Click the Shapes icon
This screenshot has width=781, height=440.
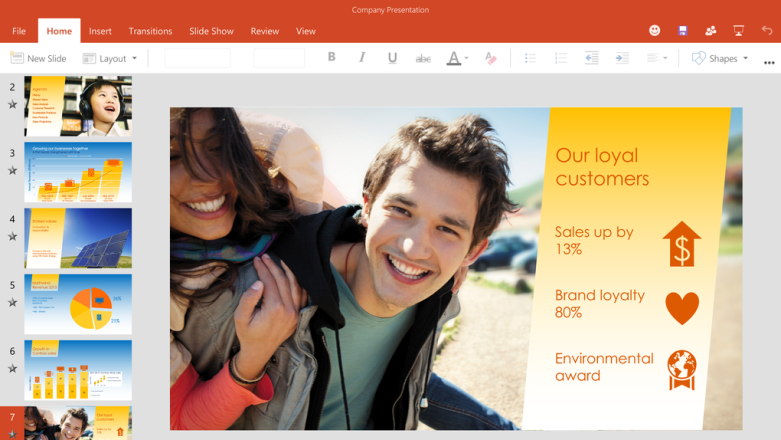point(698,58)
